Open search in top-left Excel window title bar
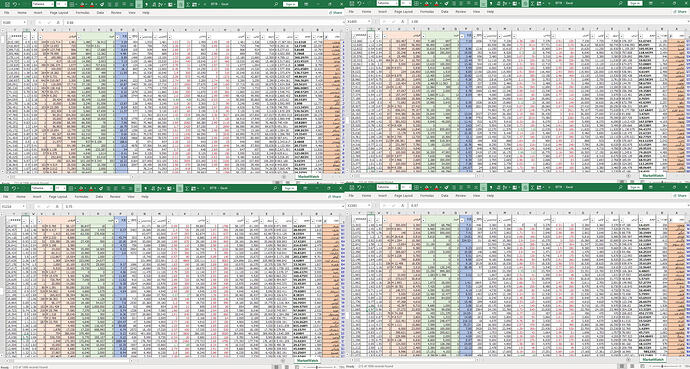 pyautogui.click(x=276, y=4)
